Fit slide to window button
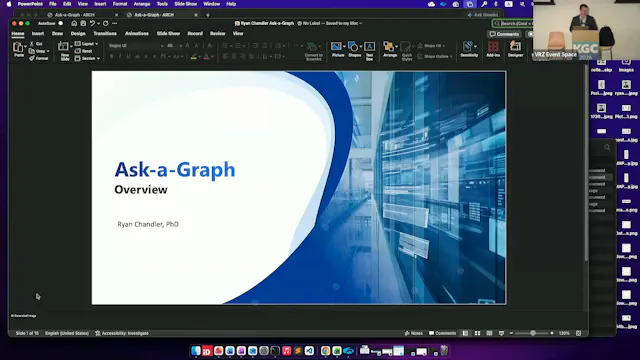This screenshot has width=640, height=360. pyautogui.click(x=578, y=333)
